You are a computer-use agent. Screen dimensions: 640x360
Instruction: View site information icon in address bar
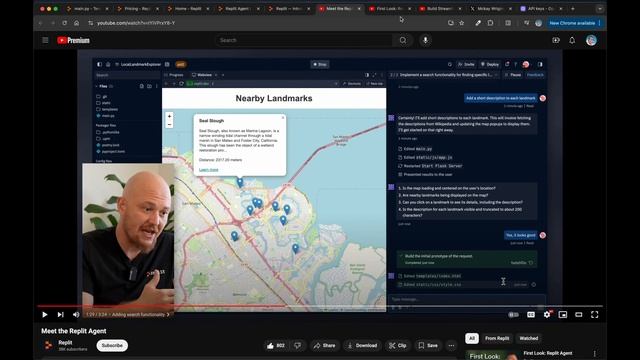click(91, 23)
